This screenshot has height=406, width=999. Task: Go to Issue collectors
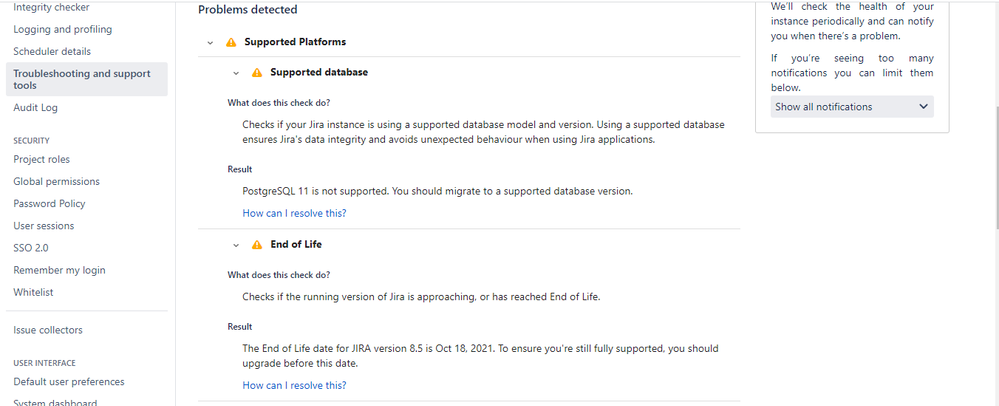(47, 330)
